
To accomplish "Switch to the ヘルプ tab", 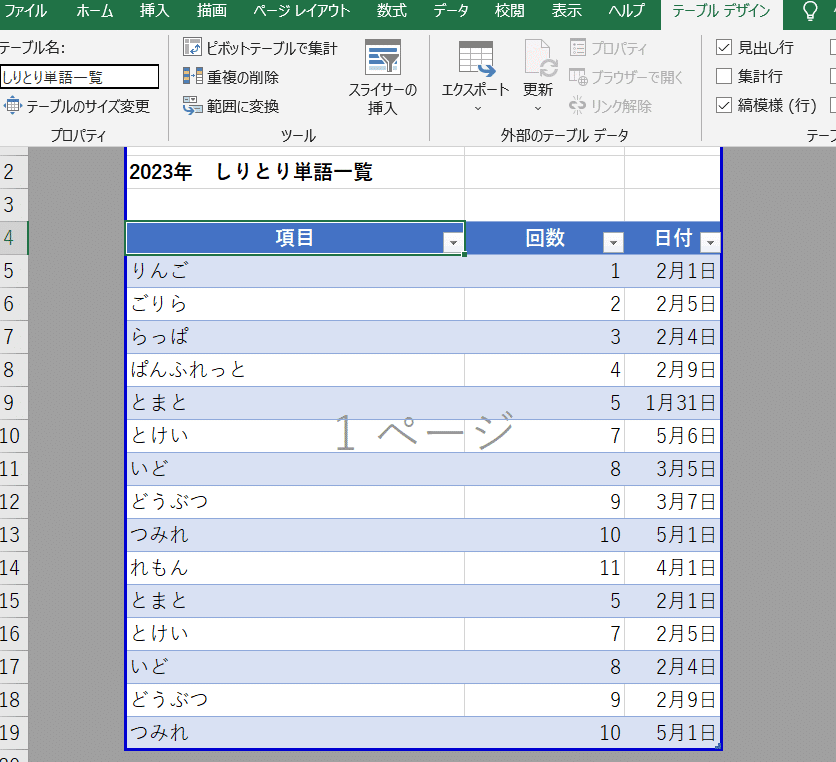I will 626,11.
